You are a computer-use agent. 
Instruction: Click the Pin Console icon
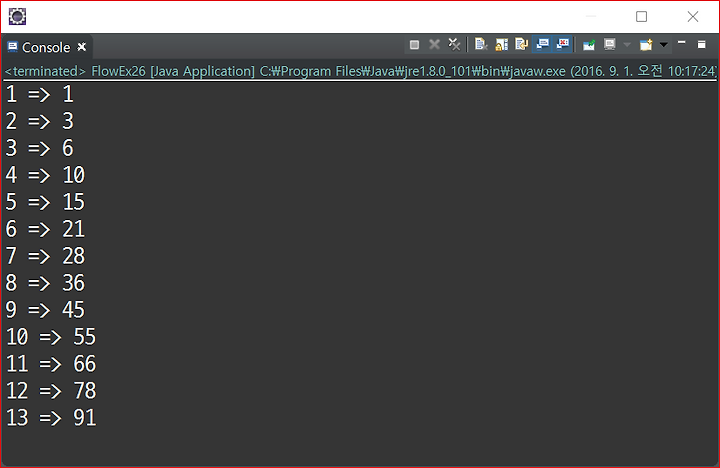pyautogui.click(x=589, y=45)
